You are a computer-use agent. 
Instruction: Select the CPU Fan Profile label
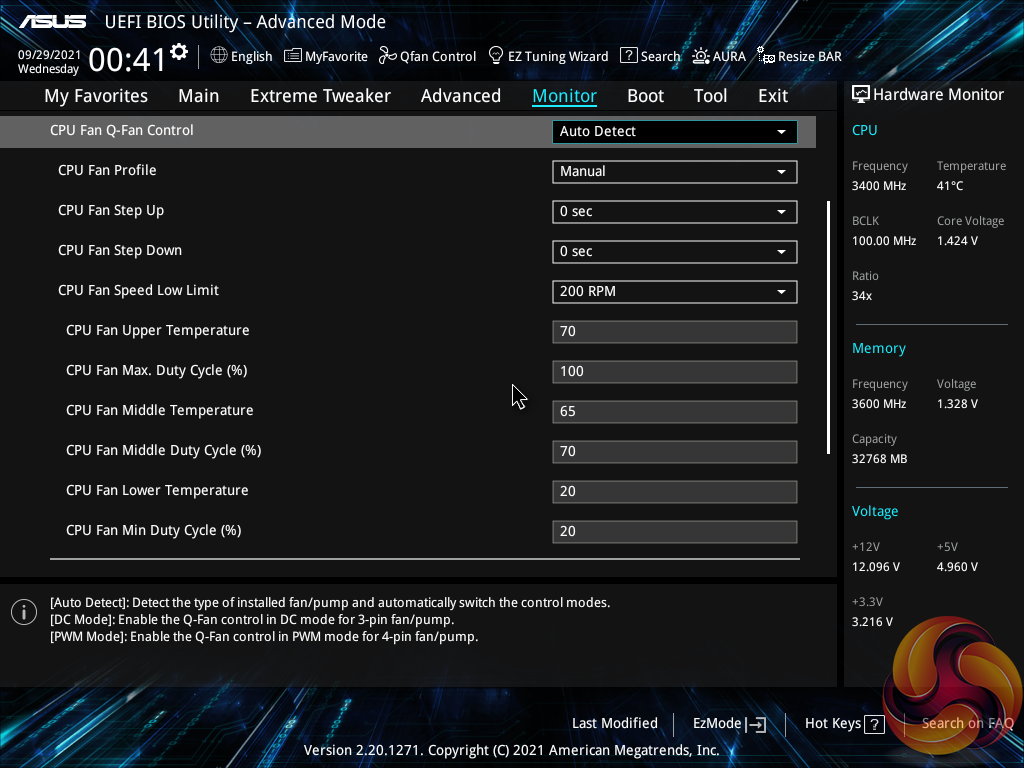pyautogui.click(x=107, y=170)
